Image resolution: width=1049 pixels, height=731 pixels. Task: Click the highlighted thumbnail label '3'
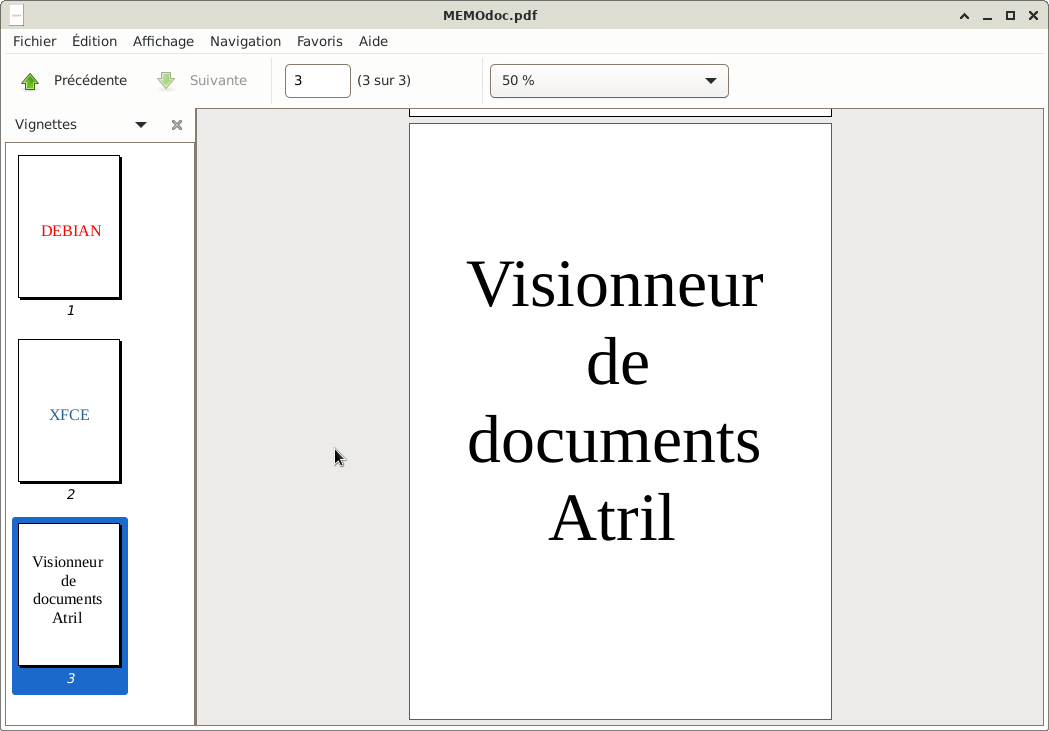(x=70, y=678)
